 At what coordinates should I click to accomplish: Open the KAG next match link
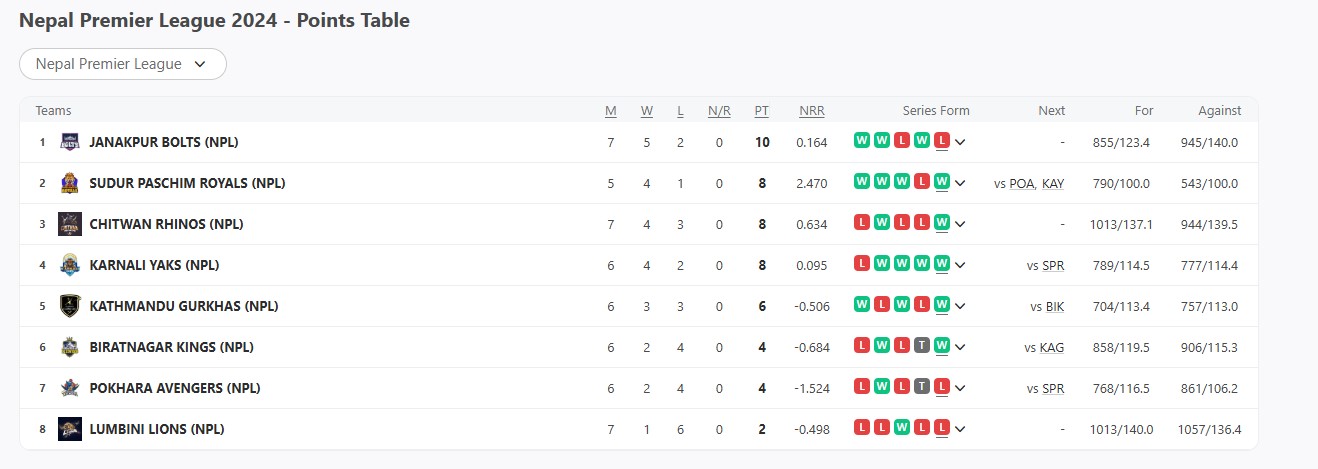click(x=1052, y=348)
